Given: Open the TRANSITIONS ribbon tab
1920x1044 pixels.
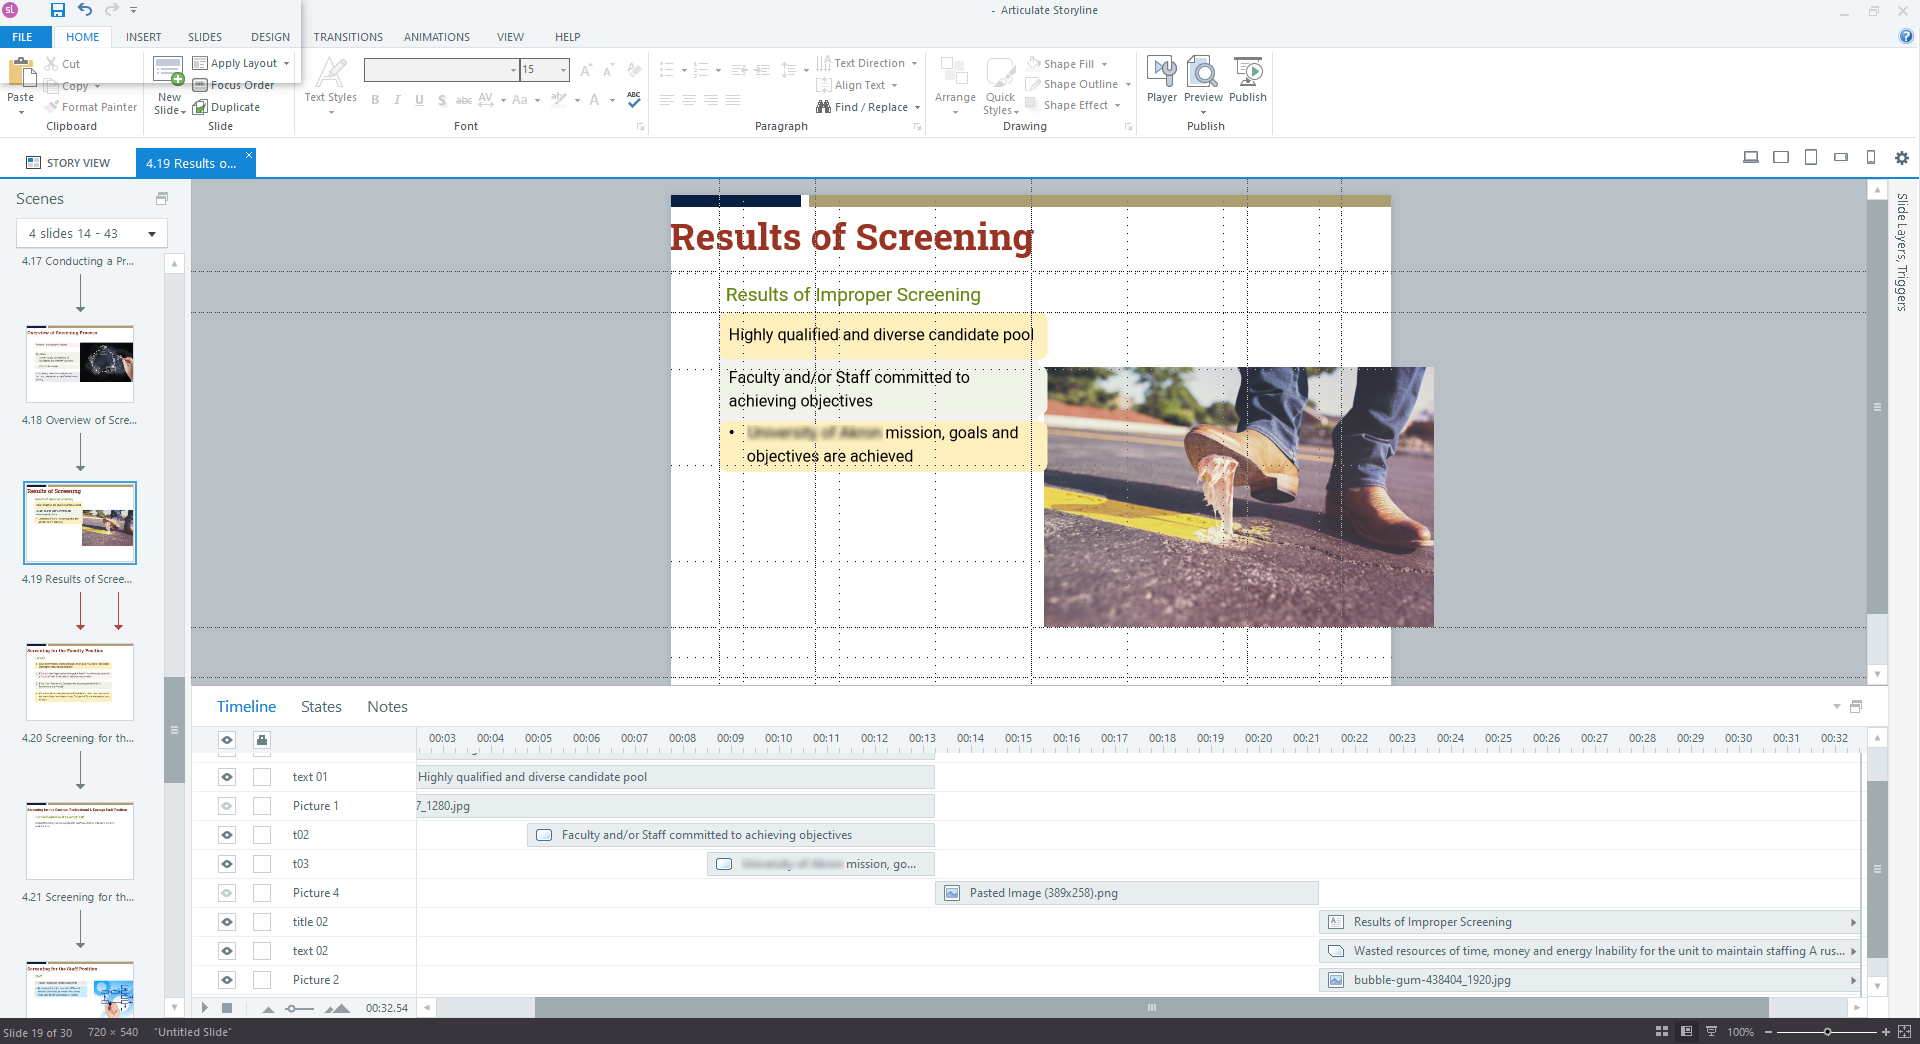Looking at the screenshot, I should 348,37.
